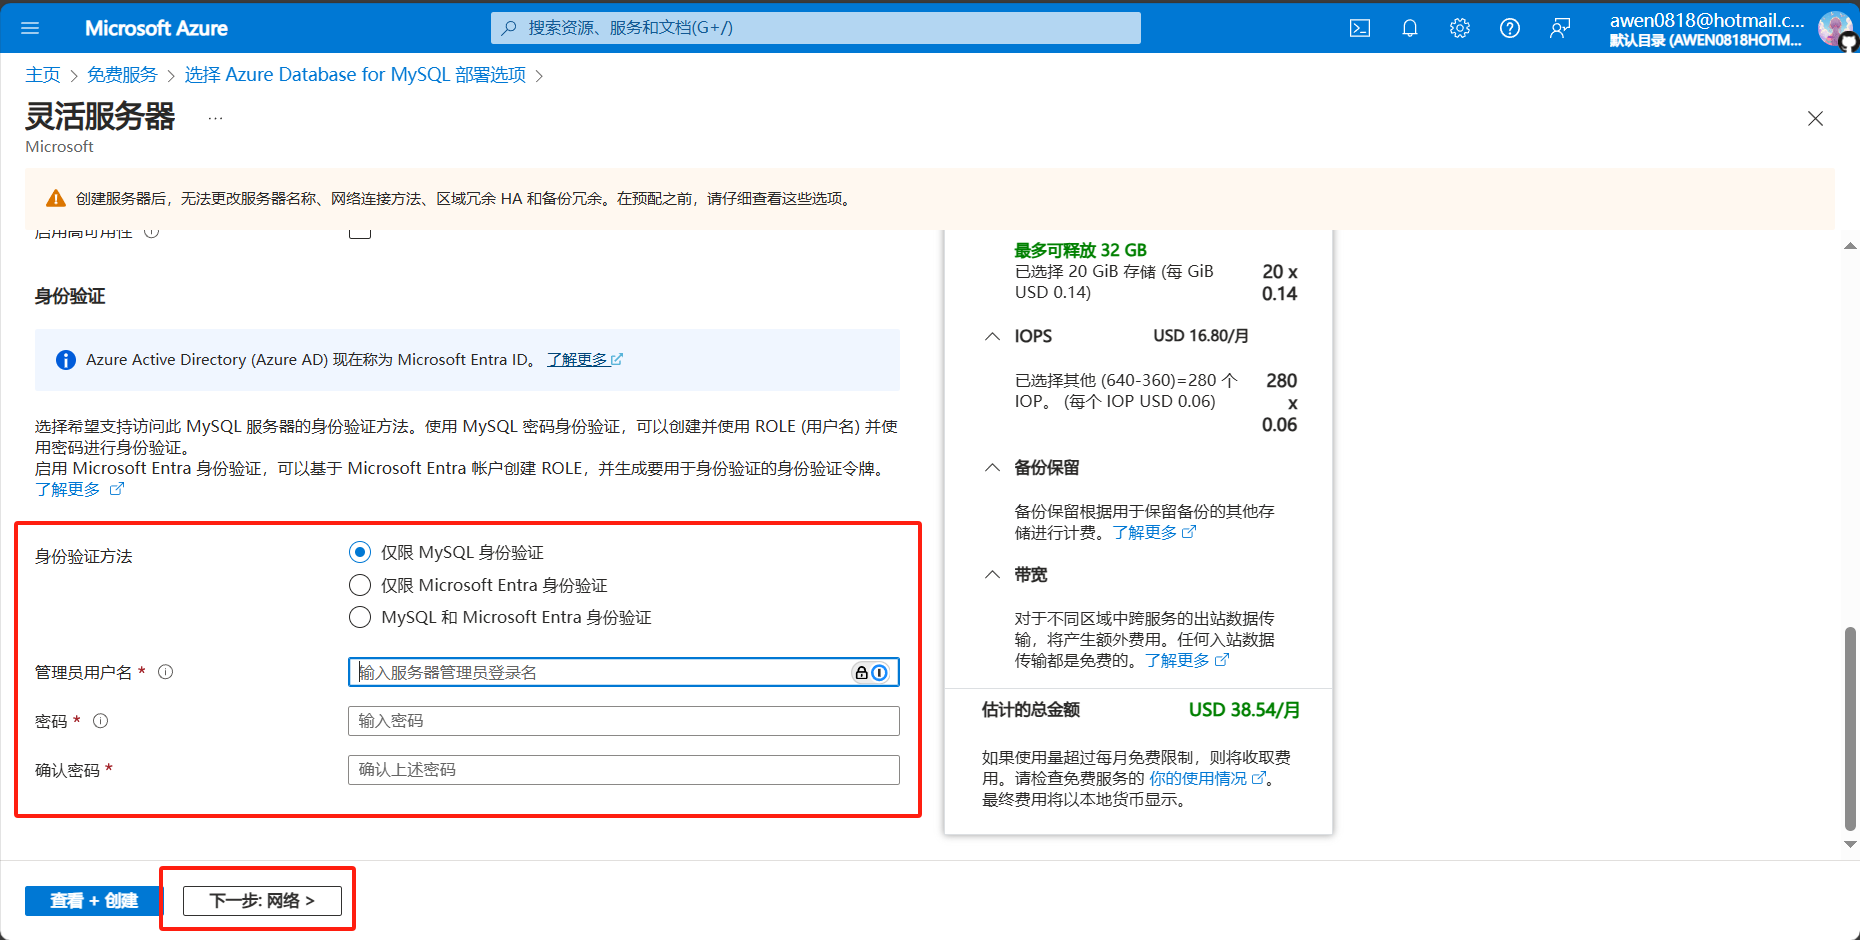This screenshot has width=1860, height=940.
Task: Open 了解更多 link under 带宽
Action: (x=1187, y=660)
